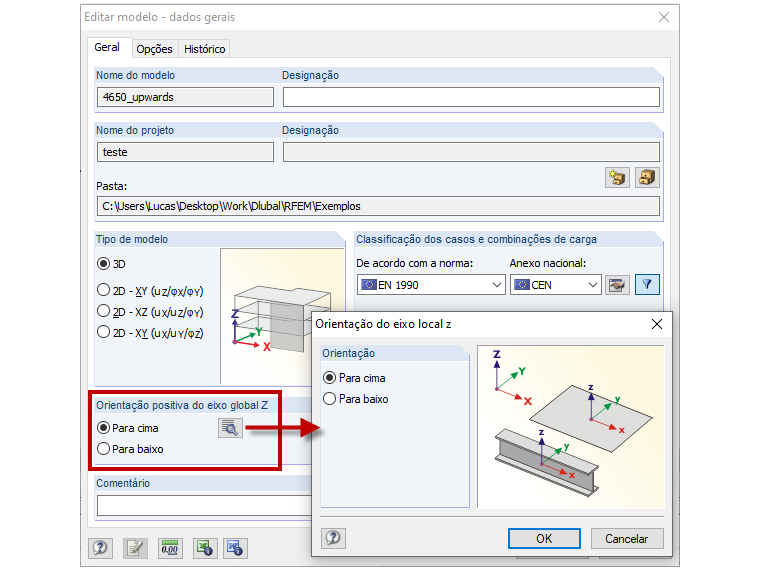Open help in the main dialog
Image resolution: width=760 pixels, height=570 pixels.
coord(100,548)
